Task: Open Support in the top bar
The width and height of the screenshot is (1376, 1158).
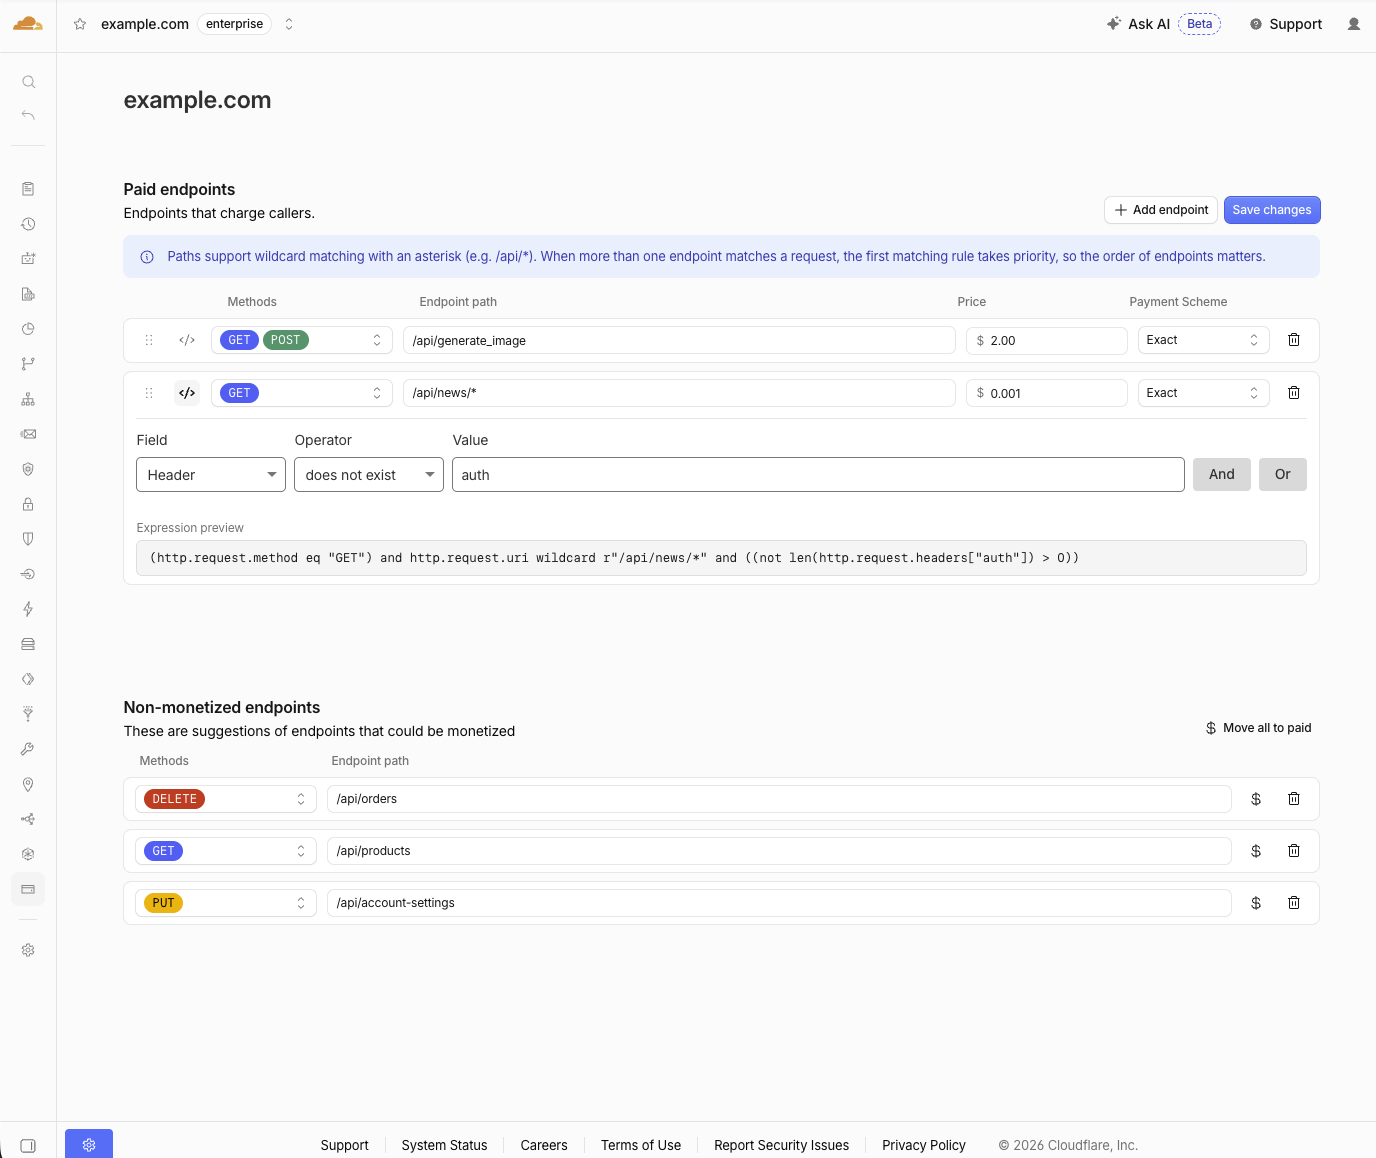Action: (x=1286, y=24)
